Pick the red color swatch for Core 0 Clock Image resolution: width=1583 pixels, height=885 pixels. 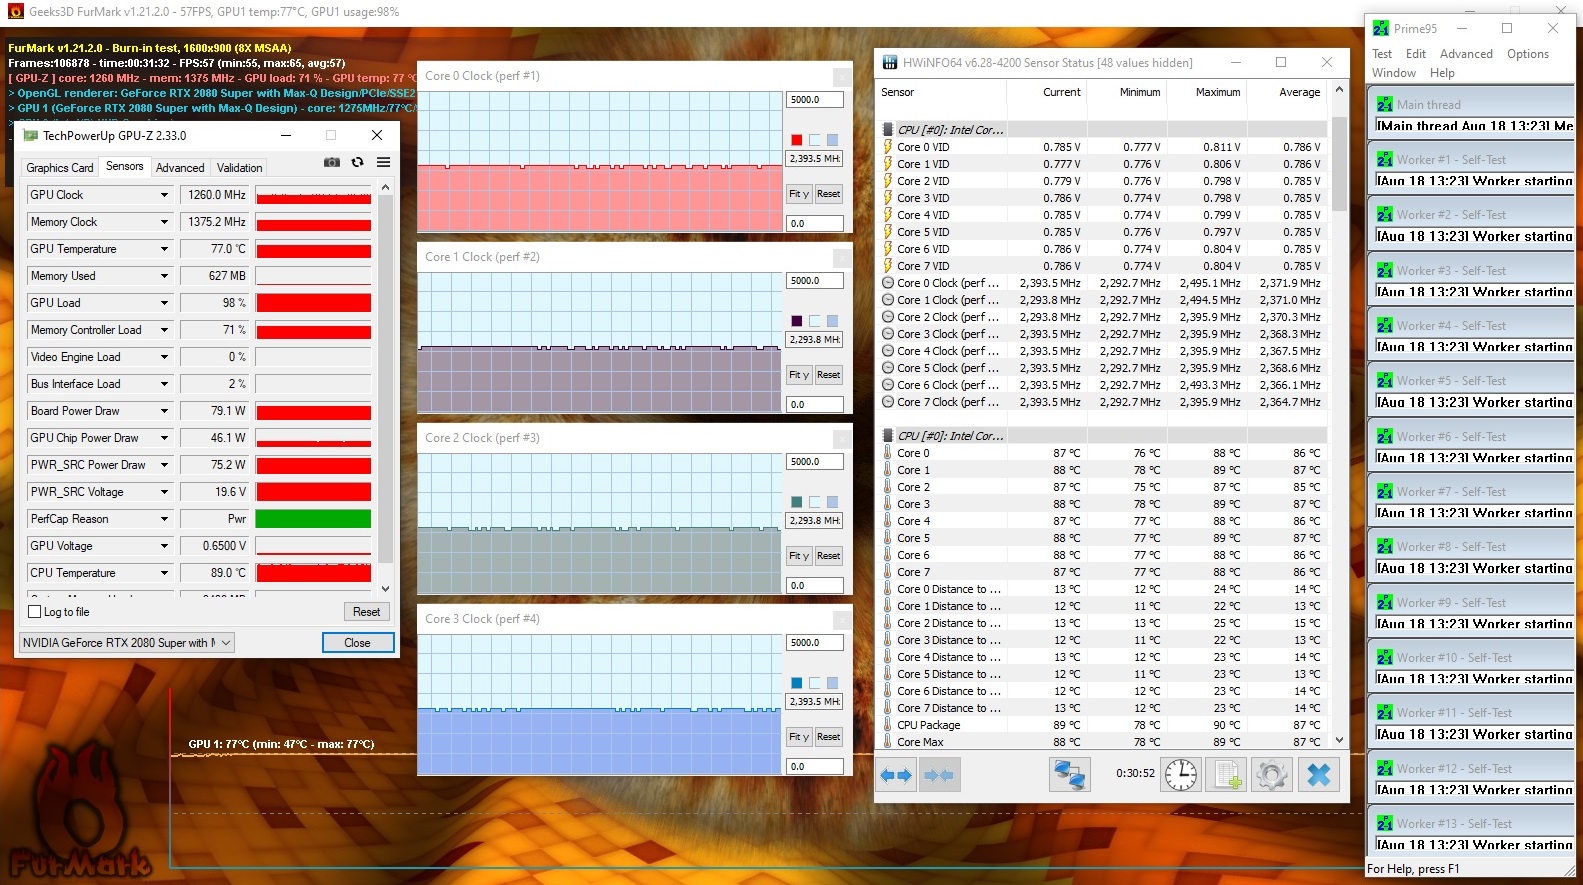tap(797, 140)
